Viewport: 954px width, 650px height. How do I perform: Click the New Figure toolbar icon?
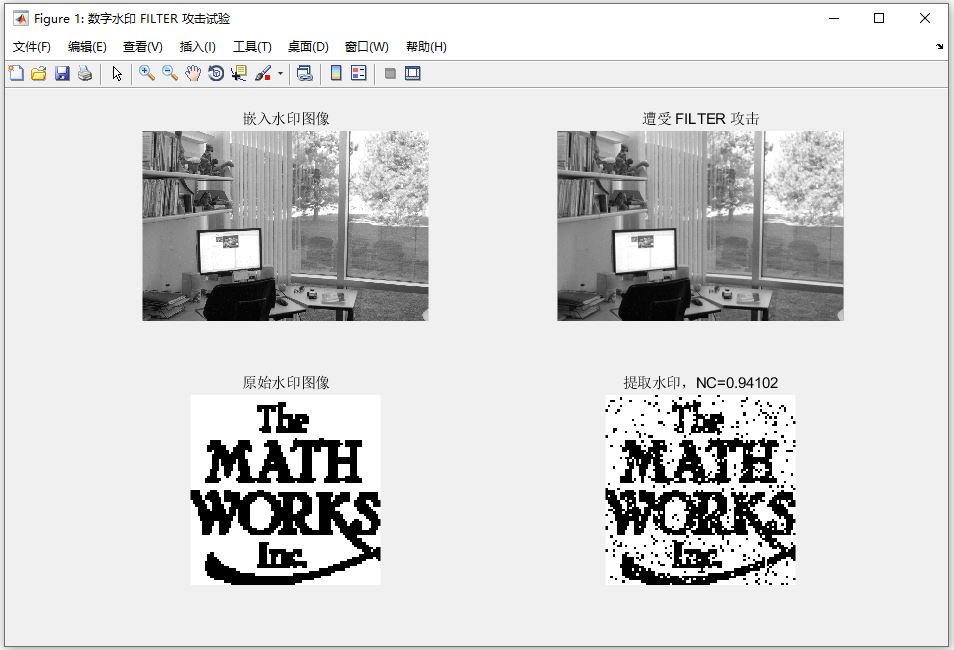pyautogui.click(x=16, y=74)
